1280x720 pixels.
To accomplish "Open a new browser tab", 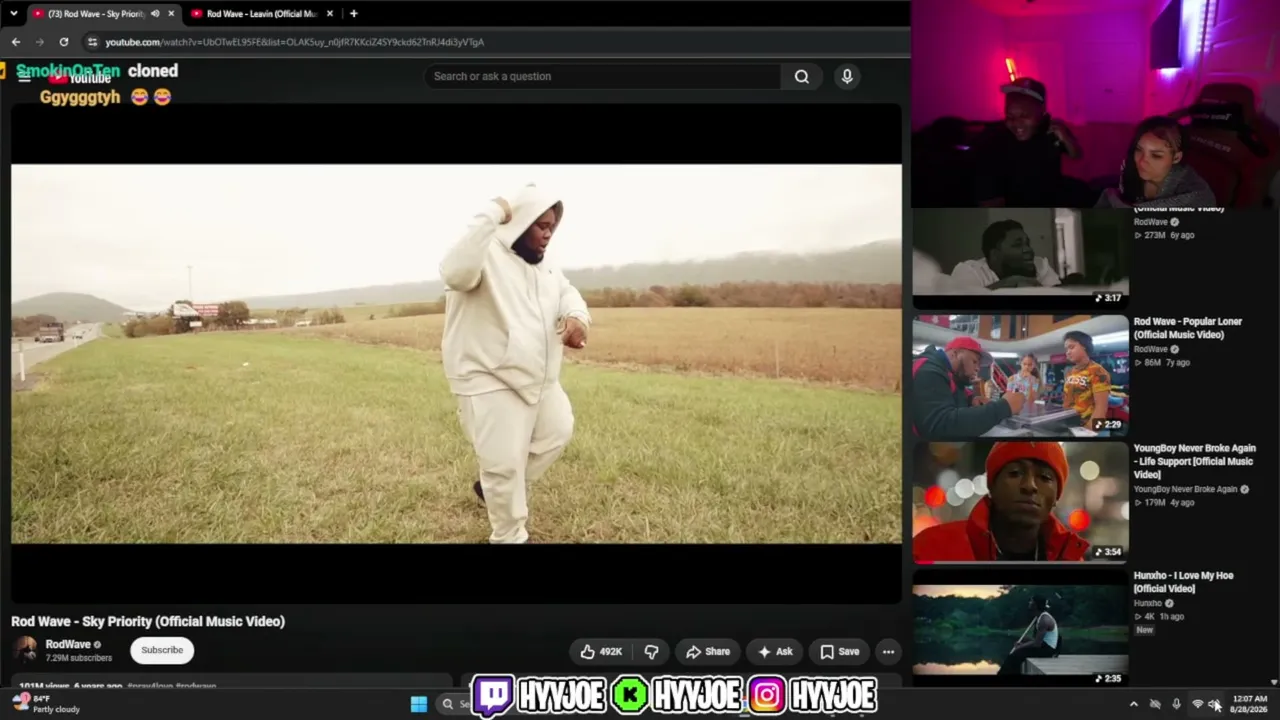I will (x=353, y=14).
